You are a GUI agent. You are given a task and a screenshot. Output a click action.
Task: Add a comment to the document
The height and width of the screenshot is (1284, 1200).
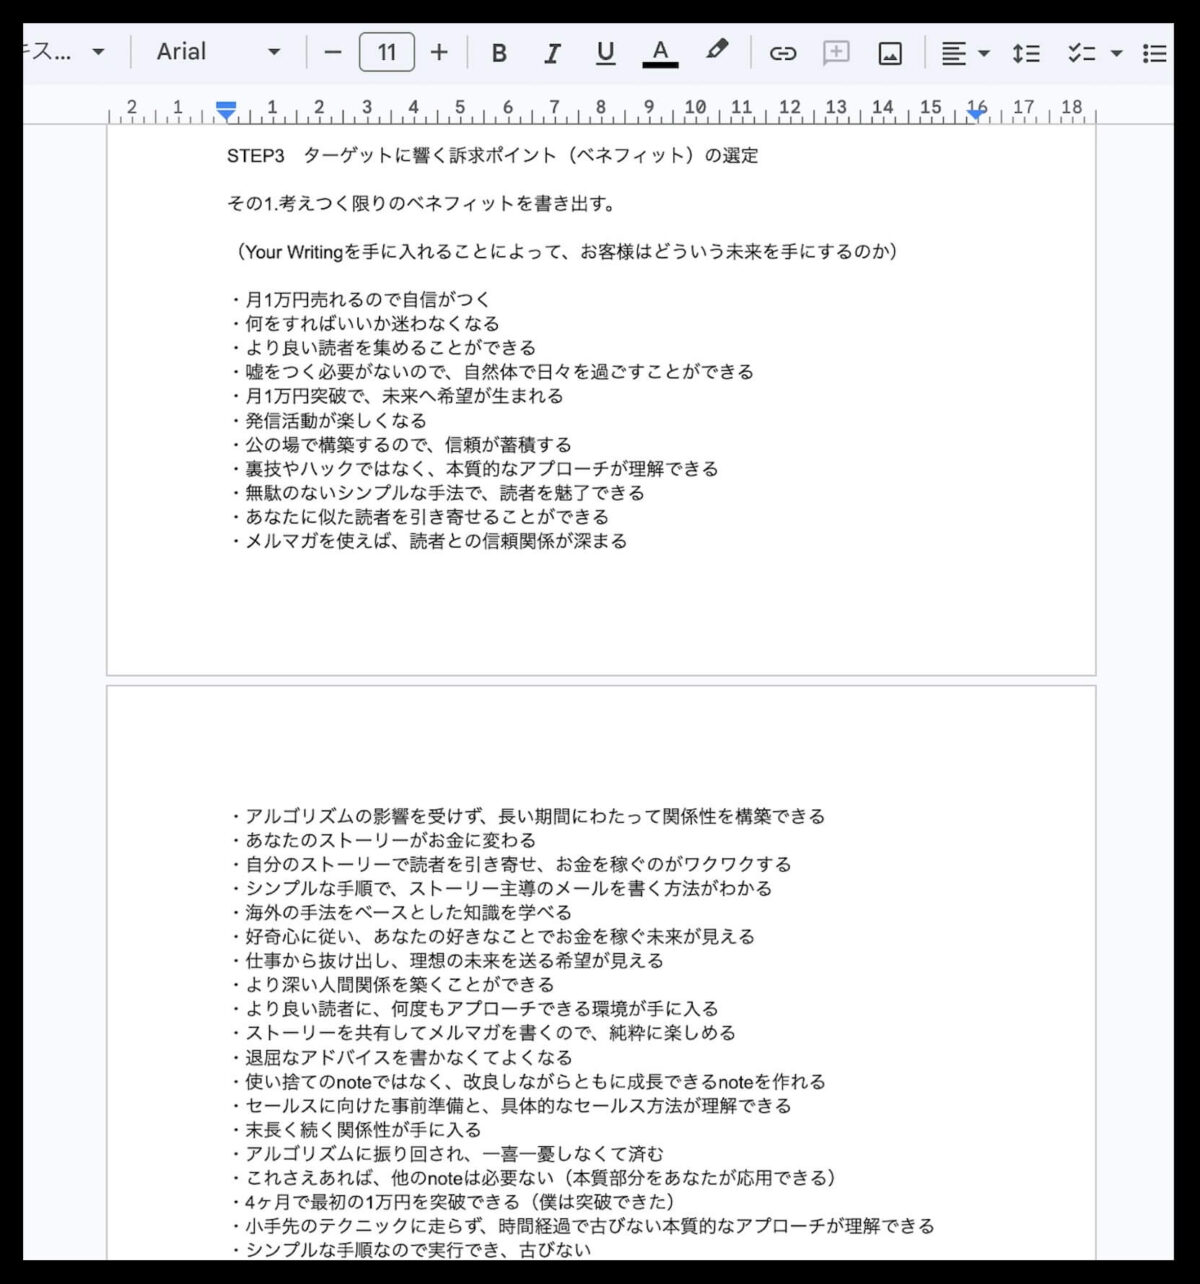point(836,52)
